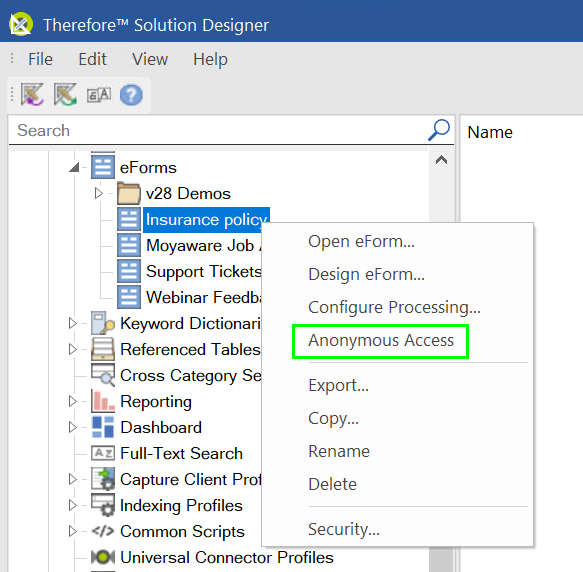Expand the Common Scripts node
This screenshot has height=572, width=583.
click(x=73, y=531)
